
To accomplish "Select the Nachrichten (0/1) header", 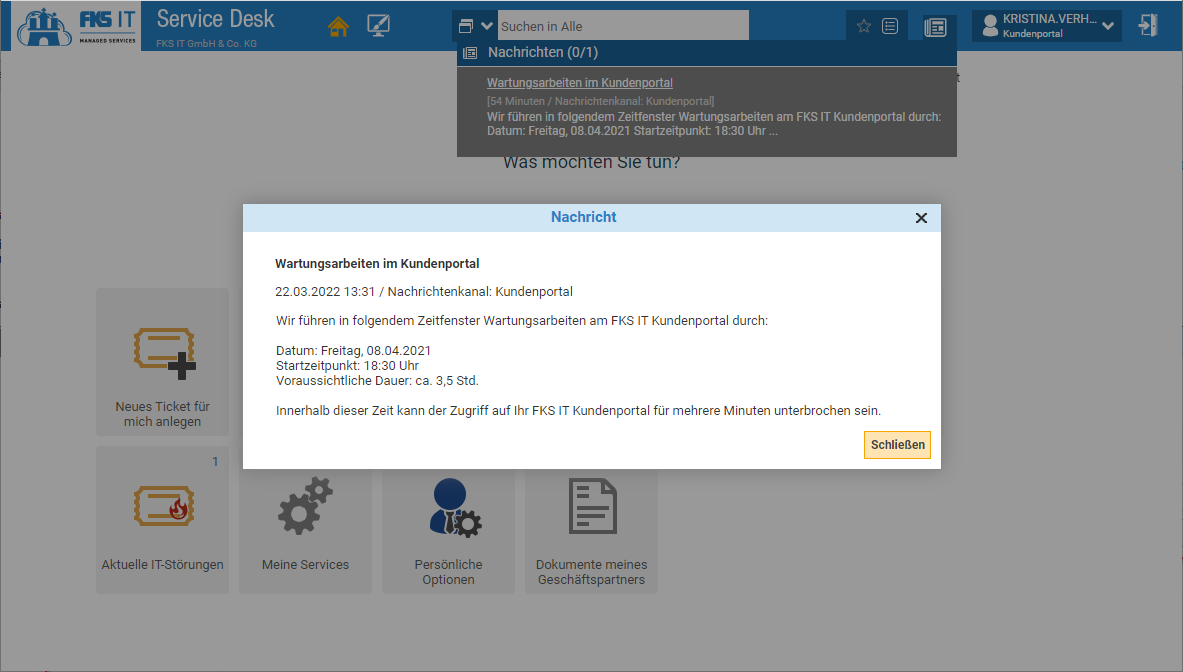I will pos(543,52).
